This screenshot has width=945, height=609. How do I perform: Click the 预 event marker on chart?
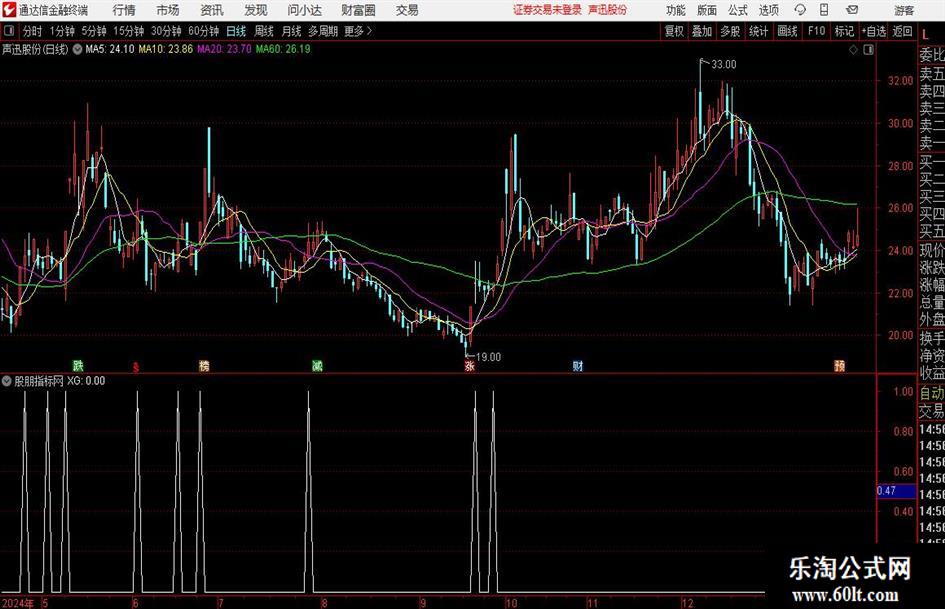click(x=840, y=365)
